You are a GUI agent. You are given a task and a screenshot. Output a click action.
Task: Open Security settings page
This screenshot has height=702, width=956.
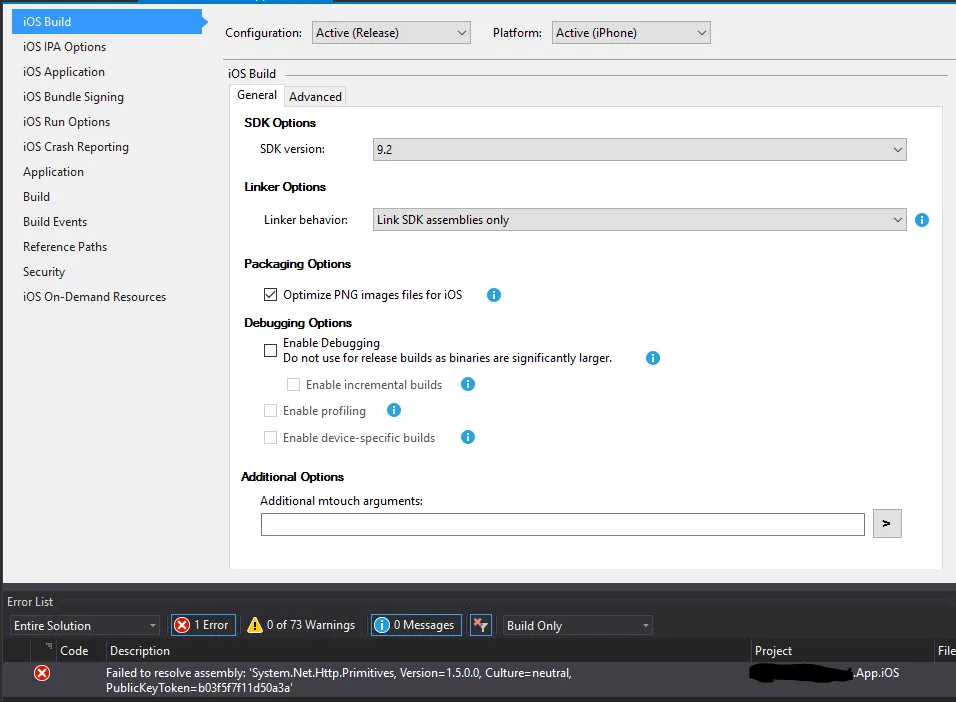(x=44, y=272)
